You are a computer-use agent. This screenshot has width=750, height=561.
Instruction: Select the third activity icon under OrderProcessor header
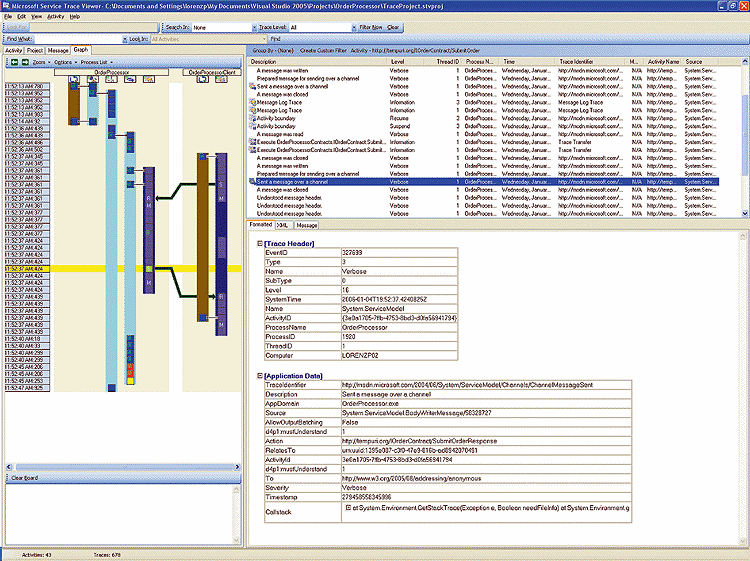coord(111,79)
